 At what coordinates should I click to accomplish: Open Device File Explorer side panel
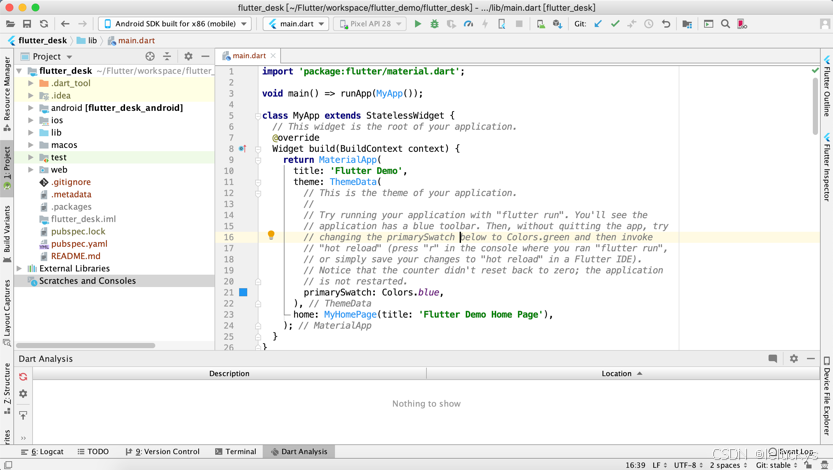click(827, 396)
